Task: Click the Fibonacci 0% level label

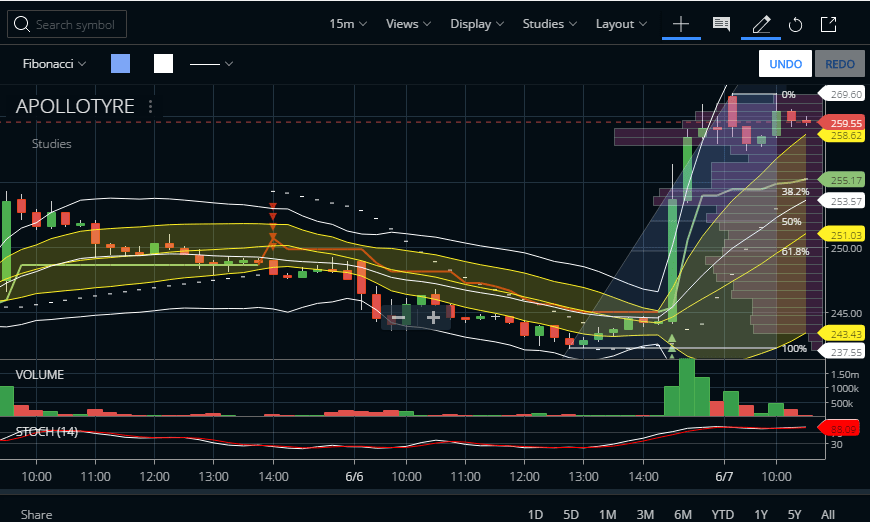Action: pyautogui.click(x=788, y=94)
